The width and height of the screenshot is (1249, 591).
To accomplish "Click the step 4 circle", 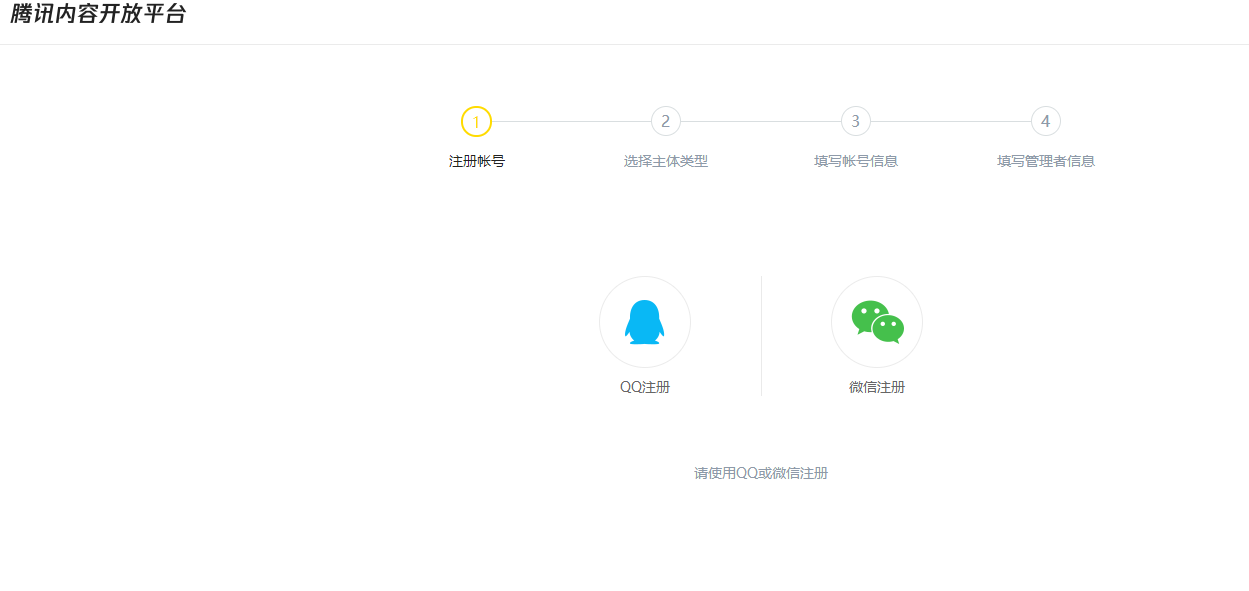I will pos(1046,121).
